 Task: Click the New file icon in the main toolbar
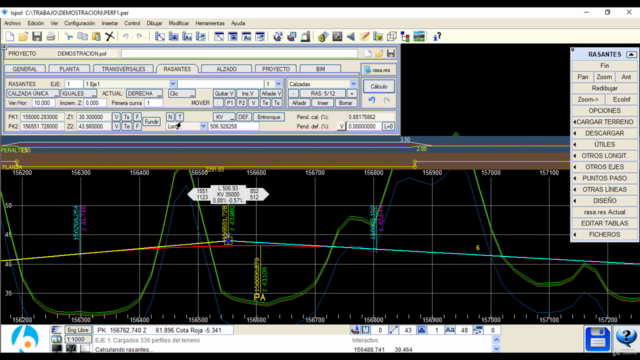(10, 37)
